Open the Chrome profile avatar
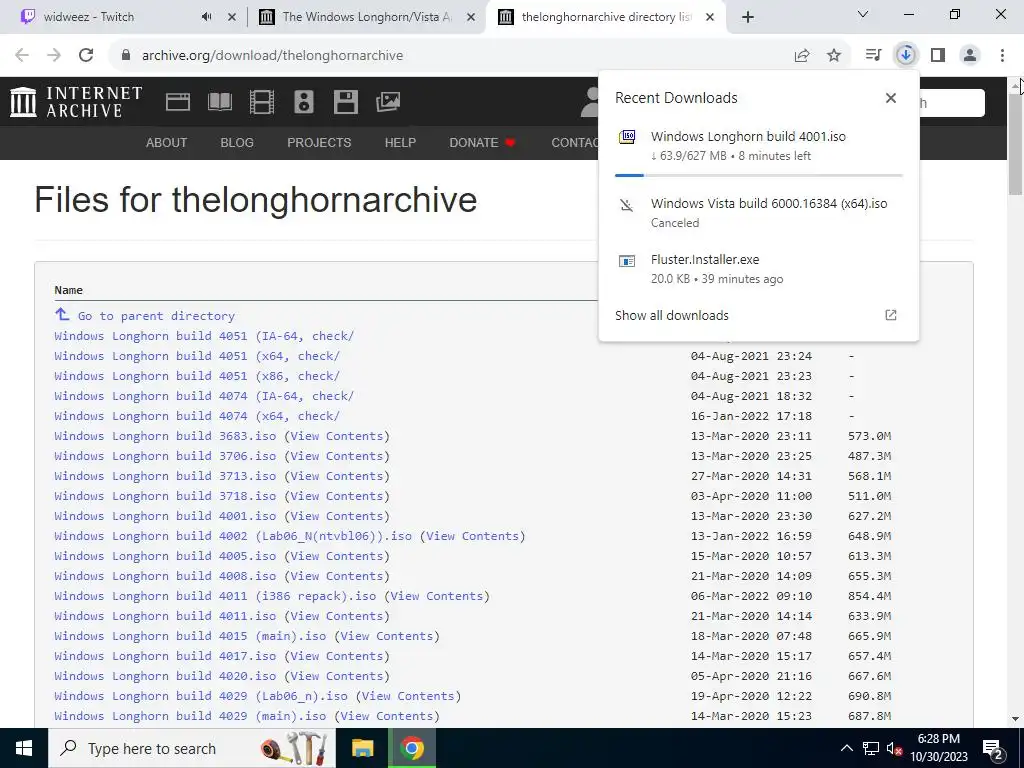Viewport: 1024px width, 768px height. [x=970, y=56]
